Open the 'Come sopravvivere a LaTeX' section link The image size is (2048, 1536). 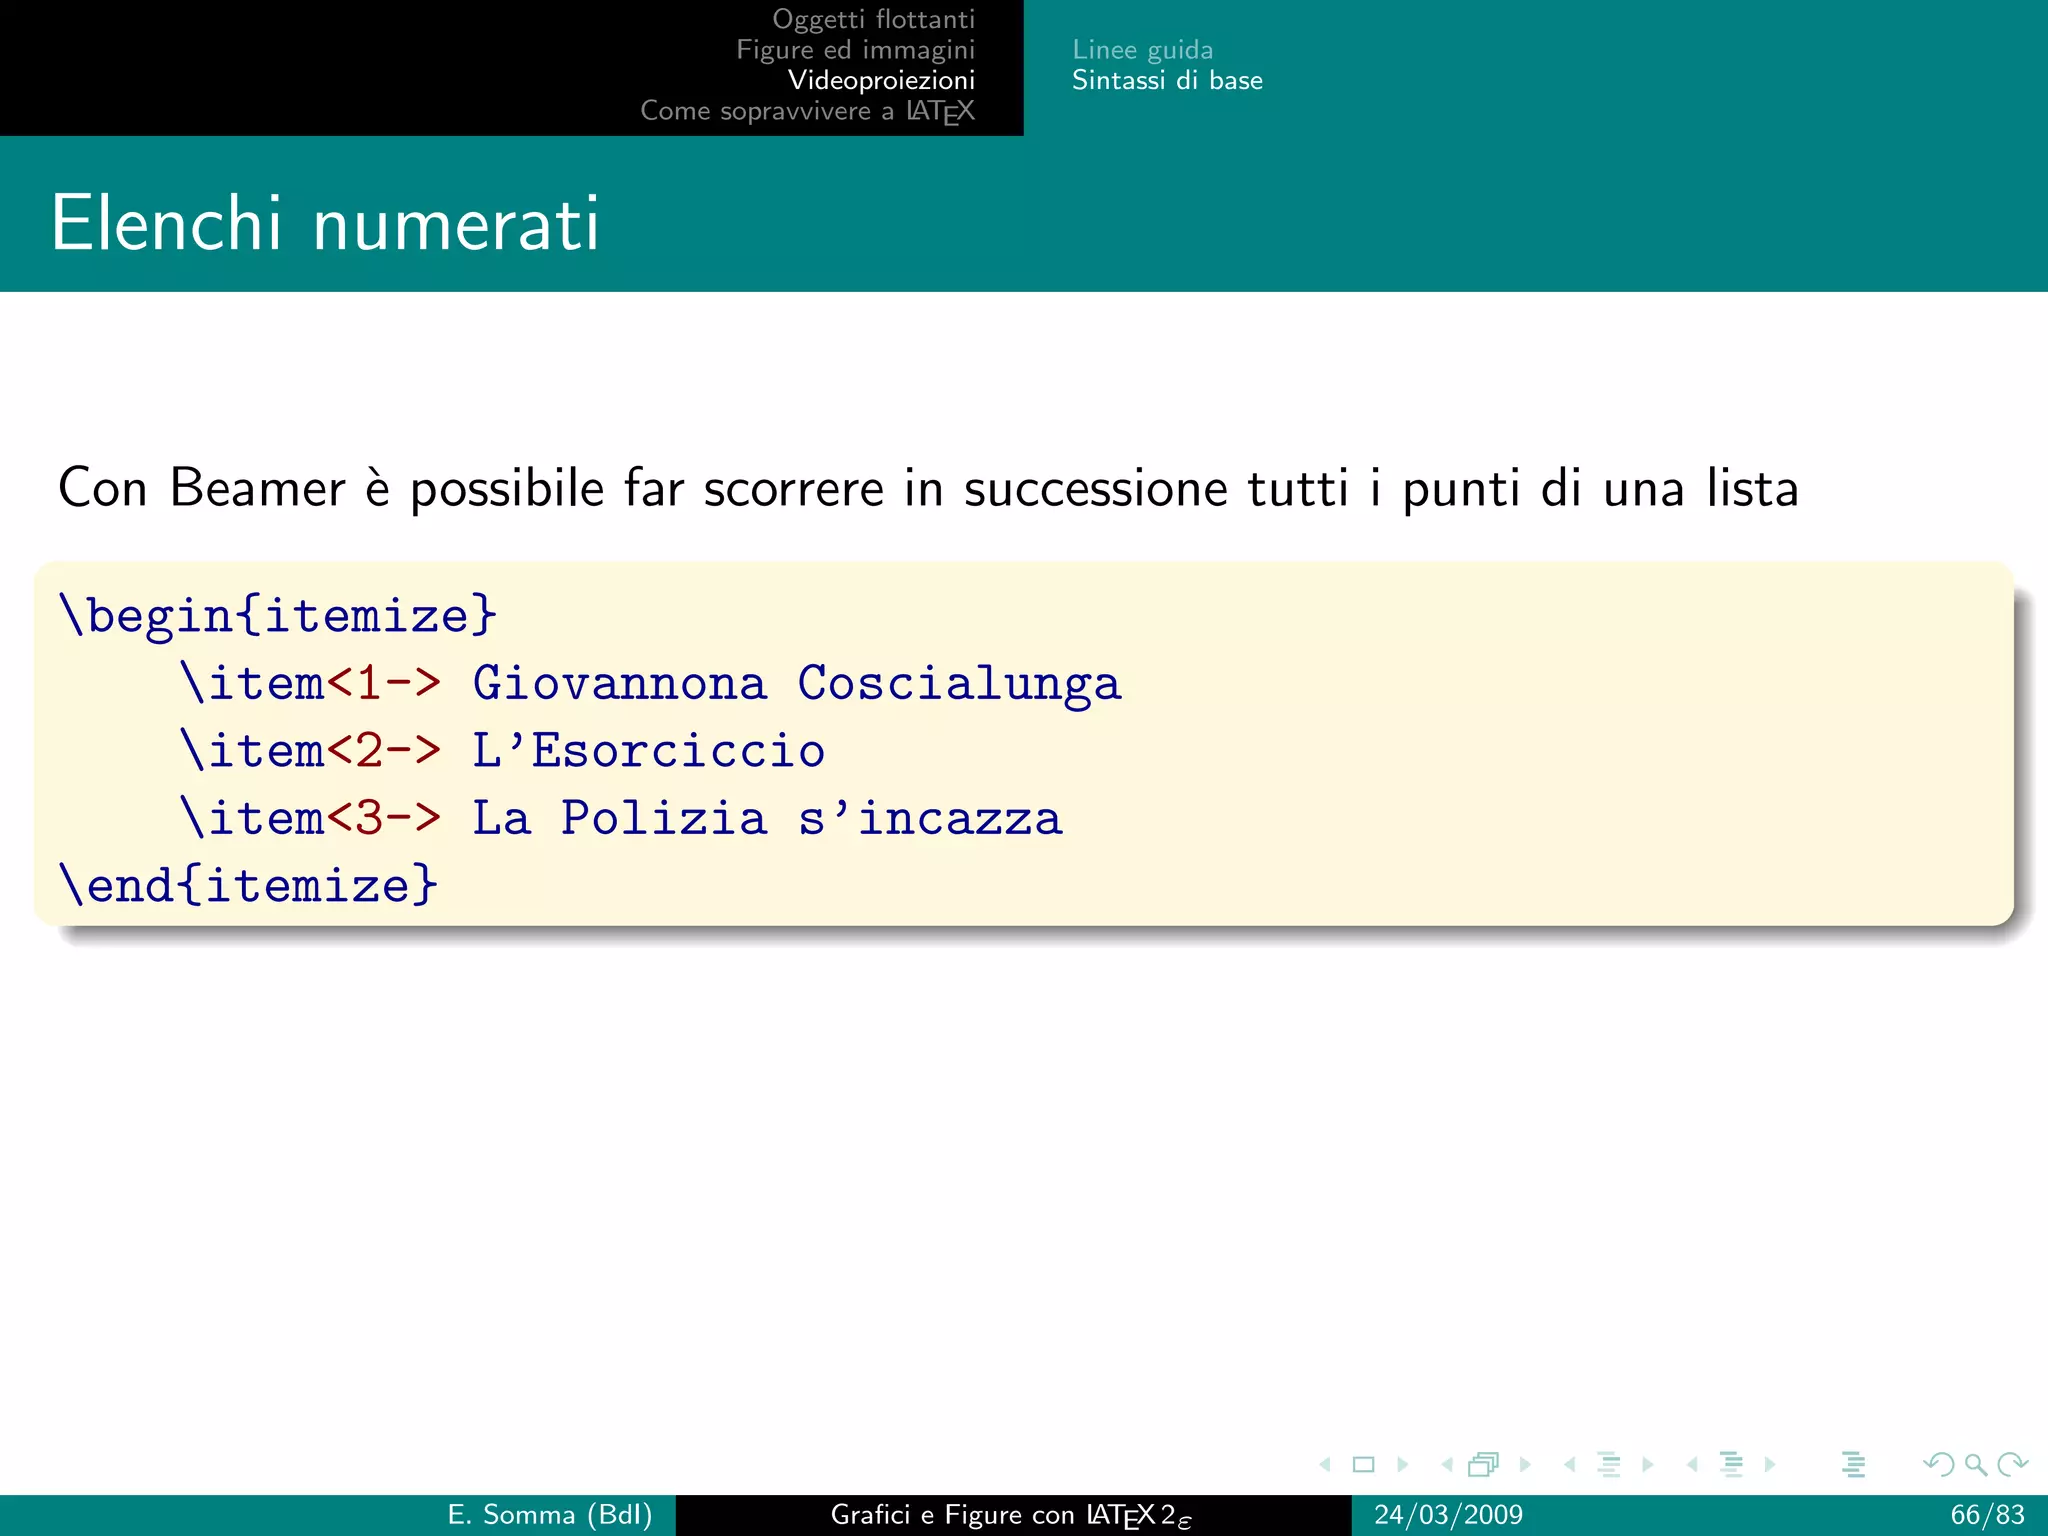(807, 111)
